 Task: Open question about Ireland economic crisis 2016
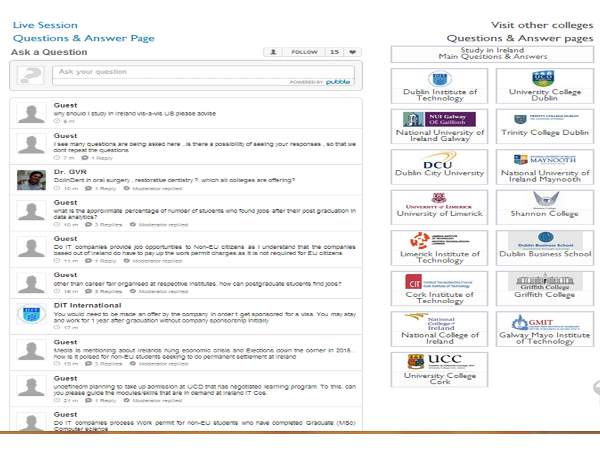[x=203, y=353]
